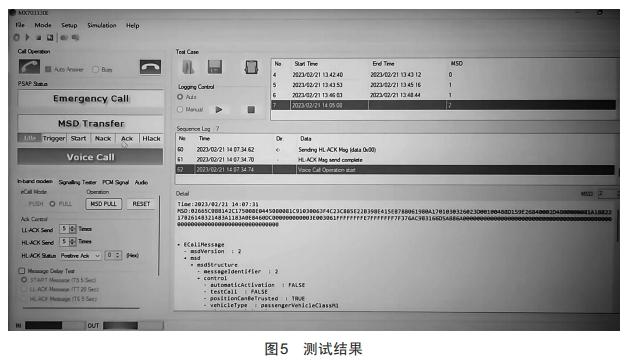The image size is (627, 362).
Task: Click the green answer call phone icon
Action: 29,66
